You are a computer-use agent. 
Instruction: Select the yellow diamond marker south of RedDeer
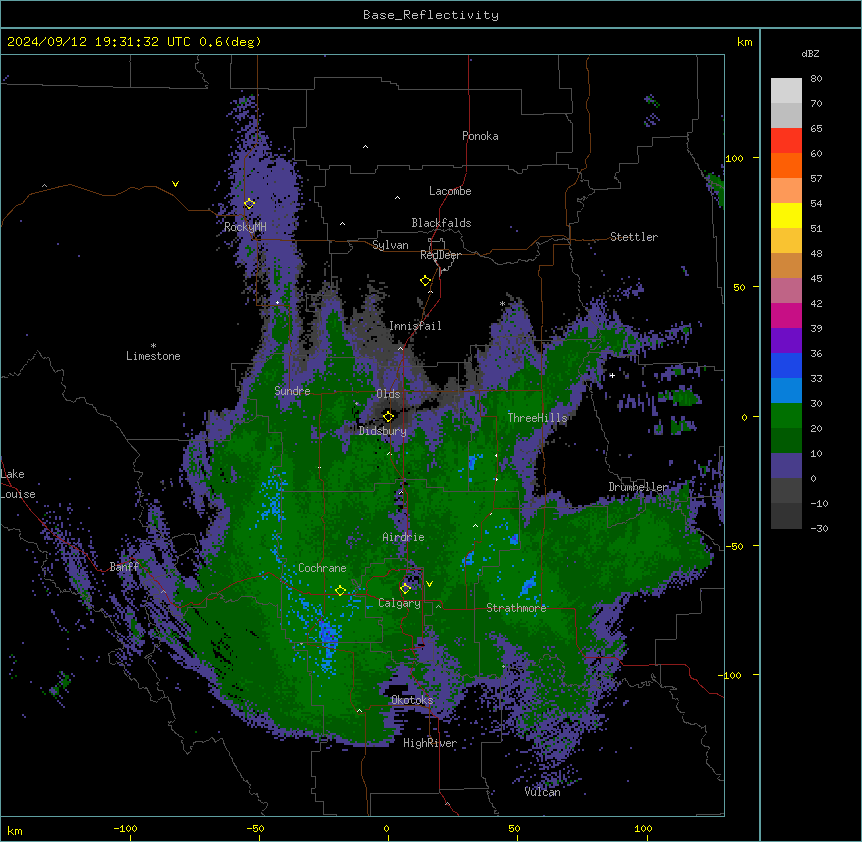tap(425, 281)
